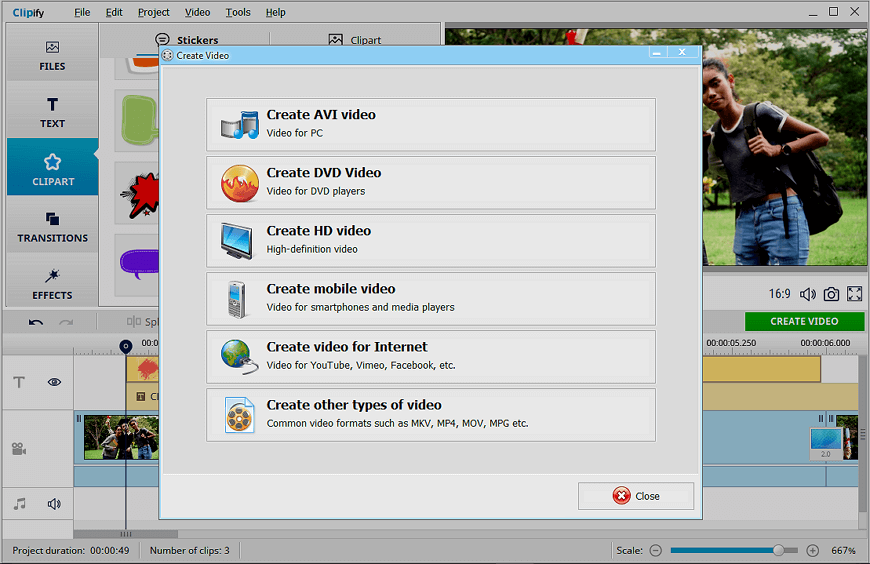
Task: Take a snapshot with camera icon
Action: tap(831, 294)
